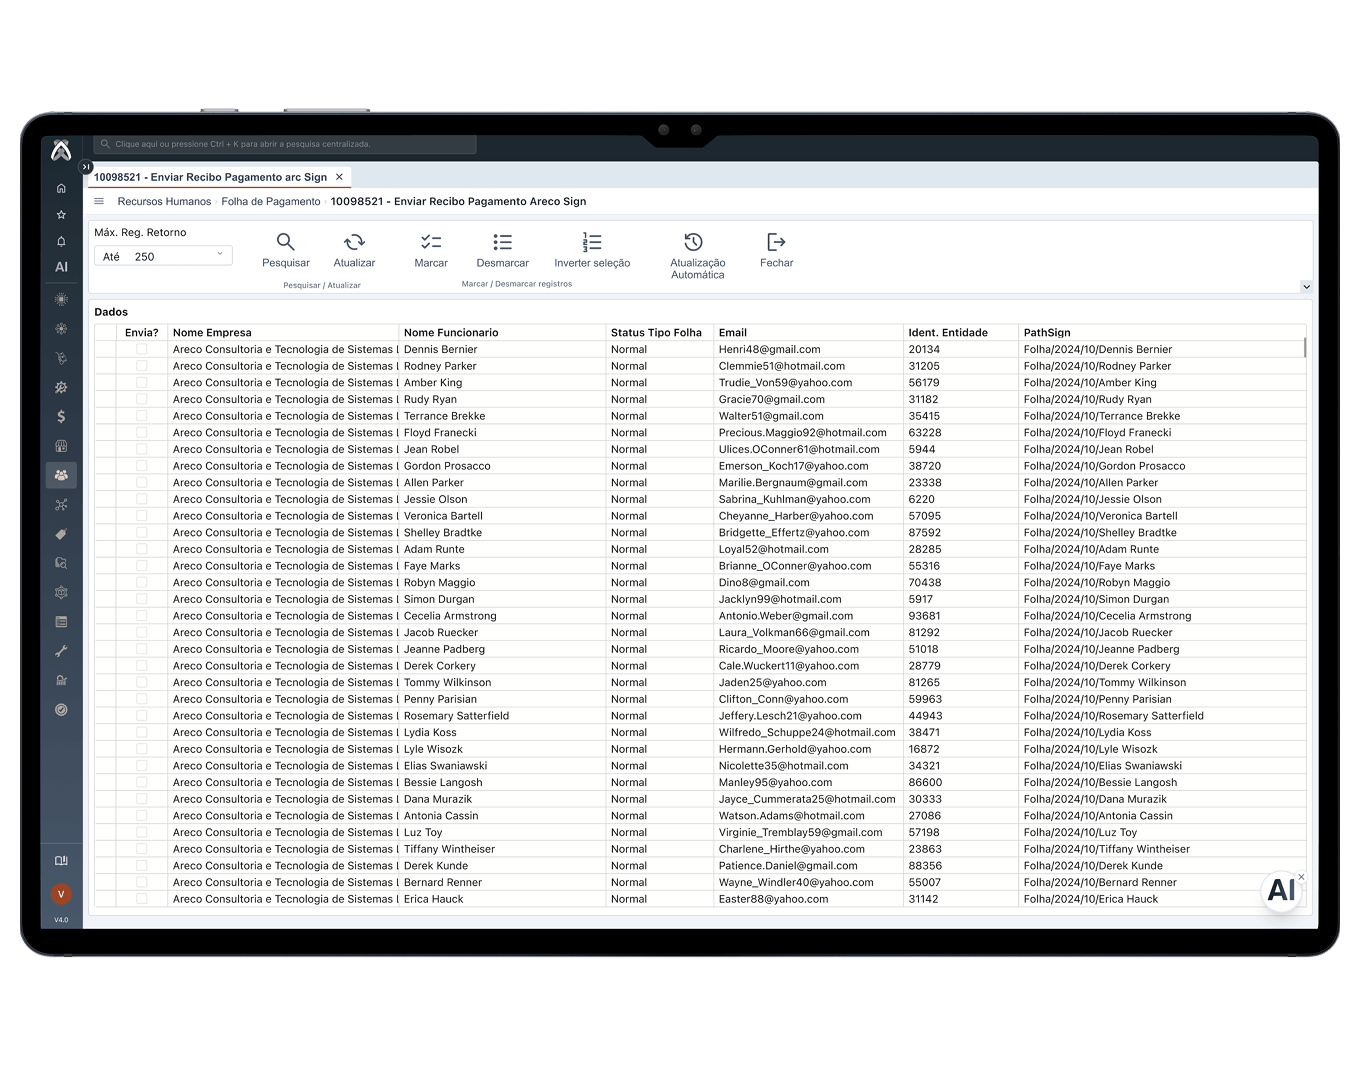Open the circled checkmark icon in the sidebar
1360x1066 pixels.
61,710
